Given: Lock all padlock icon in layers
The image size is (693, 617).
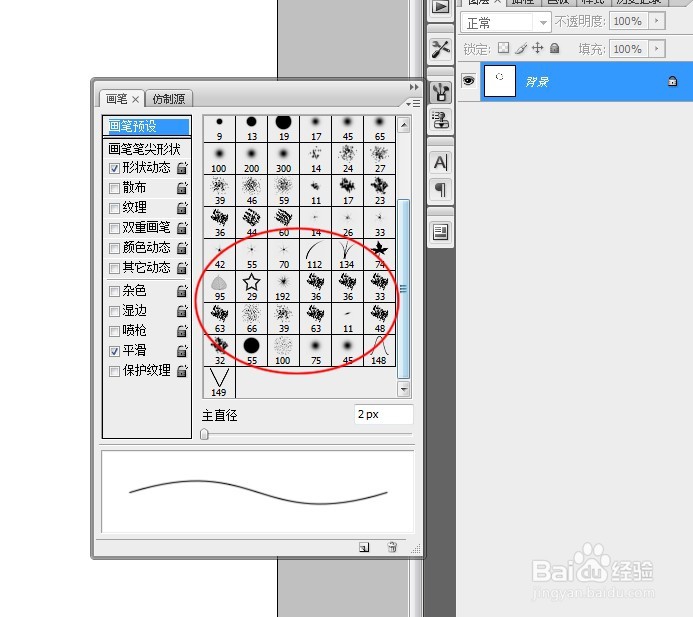Looking at the screenshot, I should (555, 48).
